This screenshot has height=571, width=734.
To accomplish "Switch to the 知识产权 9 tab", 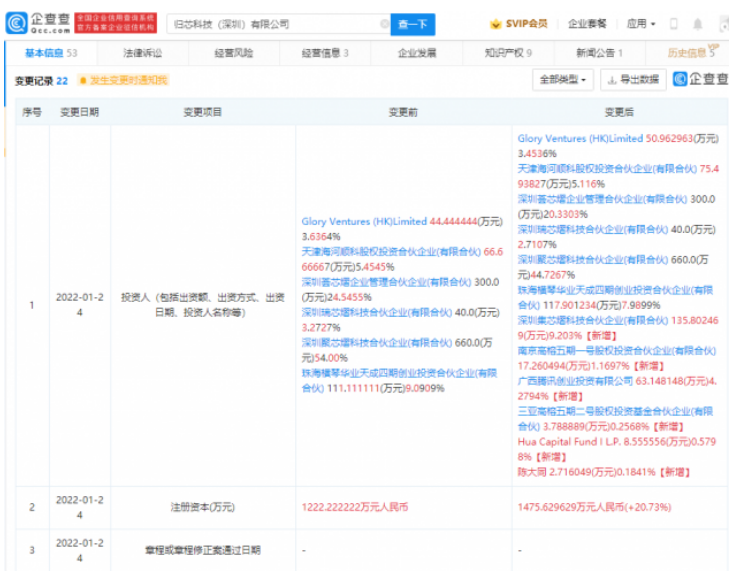I will point(508,53).
